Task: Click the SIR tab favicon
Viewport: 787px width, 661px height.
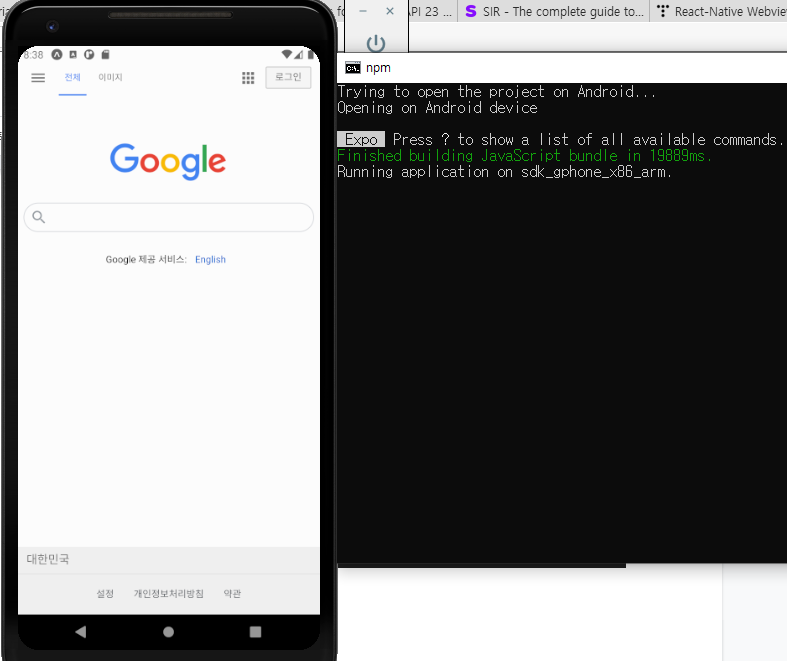Action: coord(470,11)
